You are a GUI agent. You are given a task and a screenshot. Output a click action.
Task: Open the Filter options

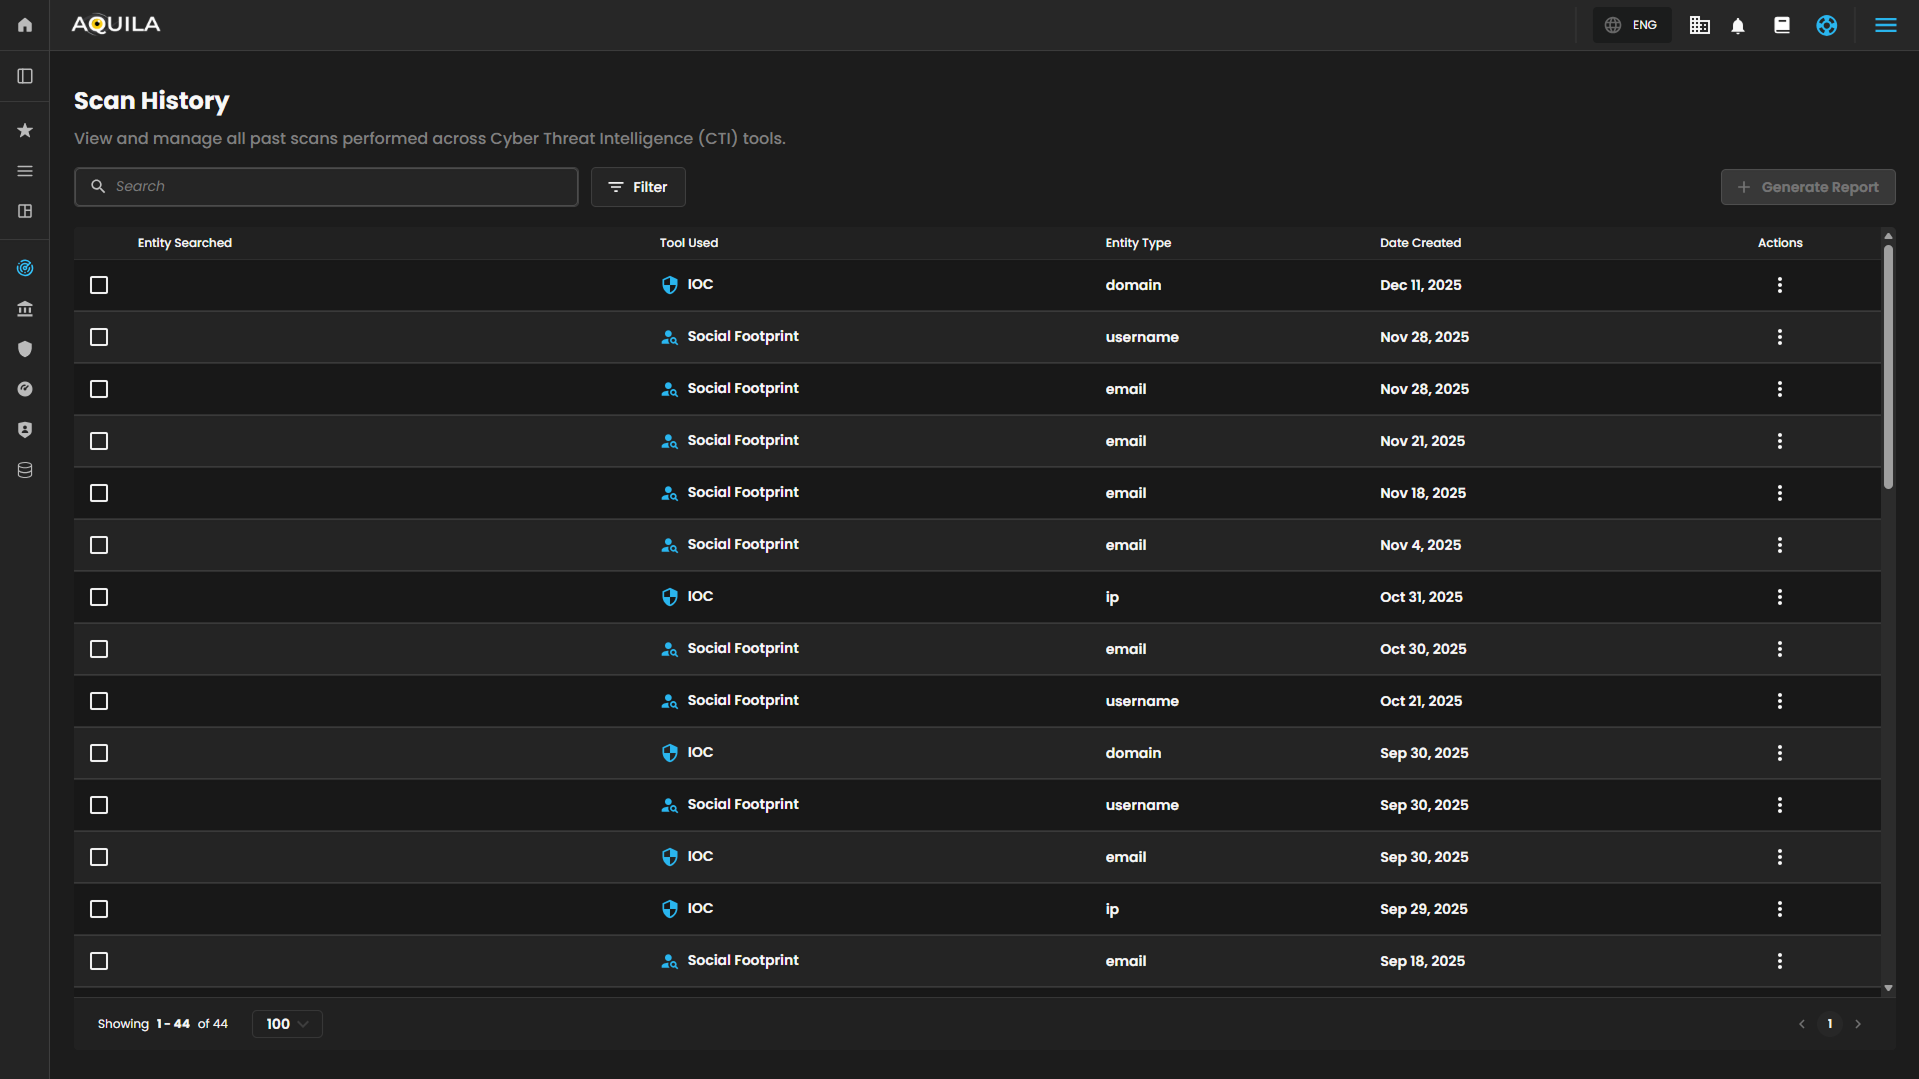pos(638,187)
